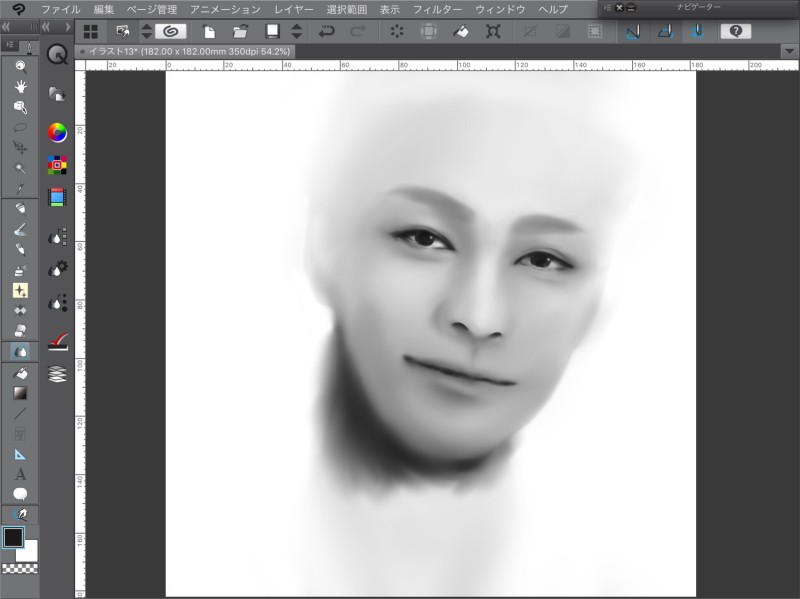
Task: Toggle Snap to Special Ruler
Action: tap(666, 32)
